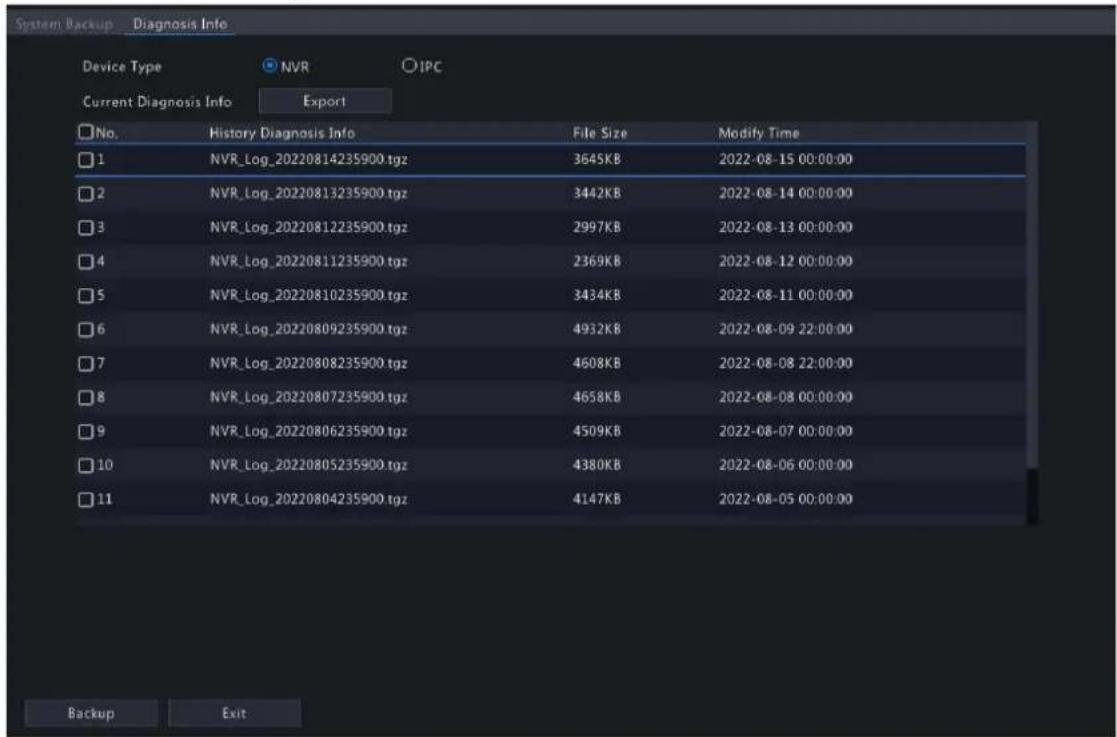Switch to the System Backup tab
The width and height of the screenshot is (1117, 737).
tap(64, 23)
